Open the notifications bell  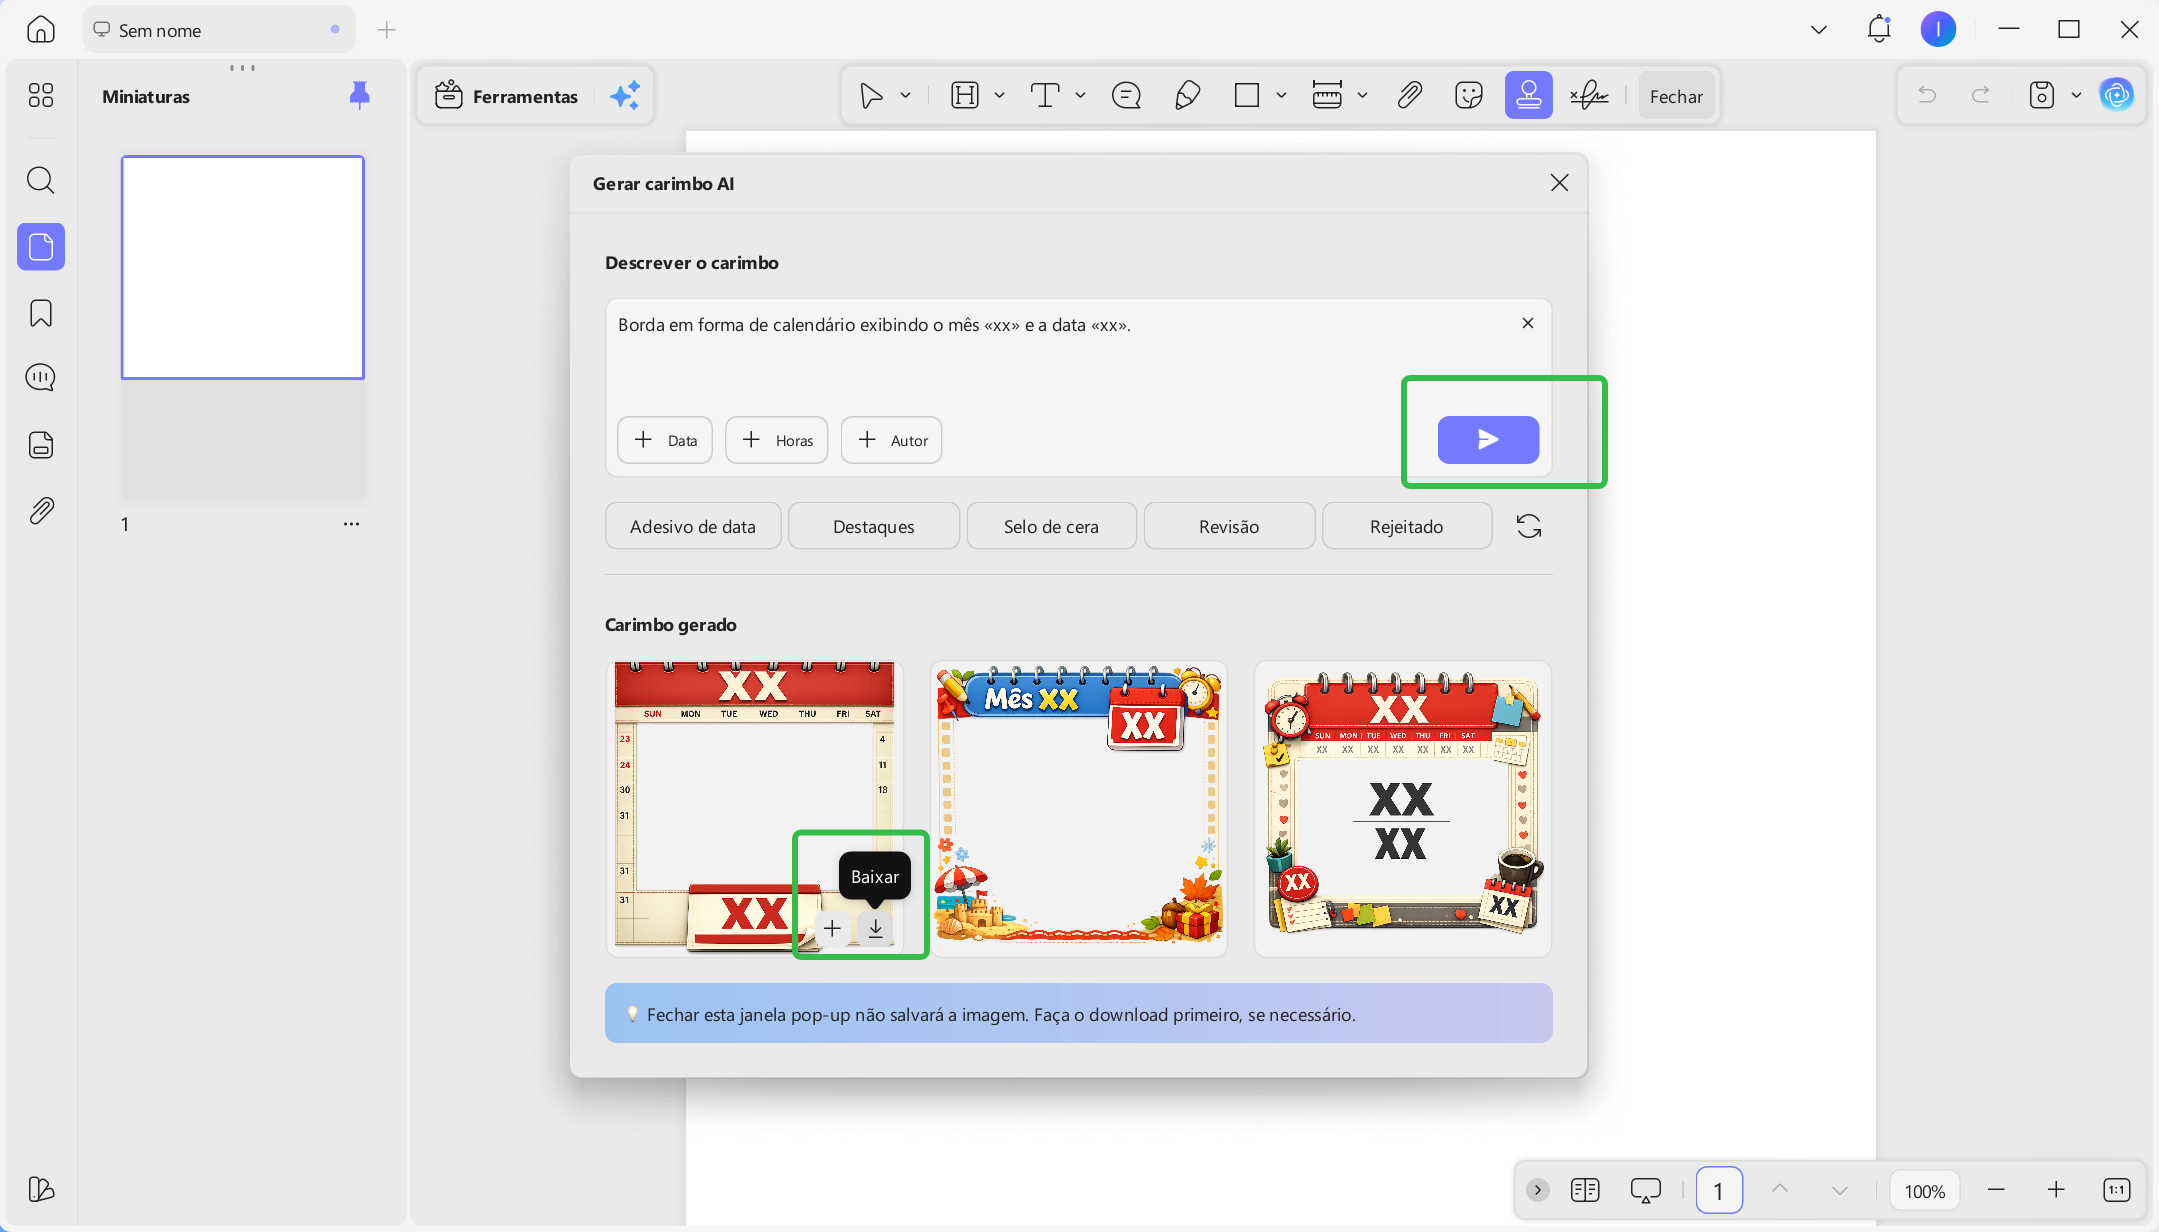[1879, 30]
